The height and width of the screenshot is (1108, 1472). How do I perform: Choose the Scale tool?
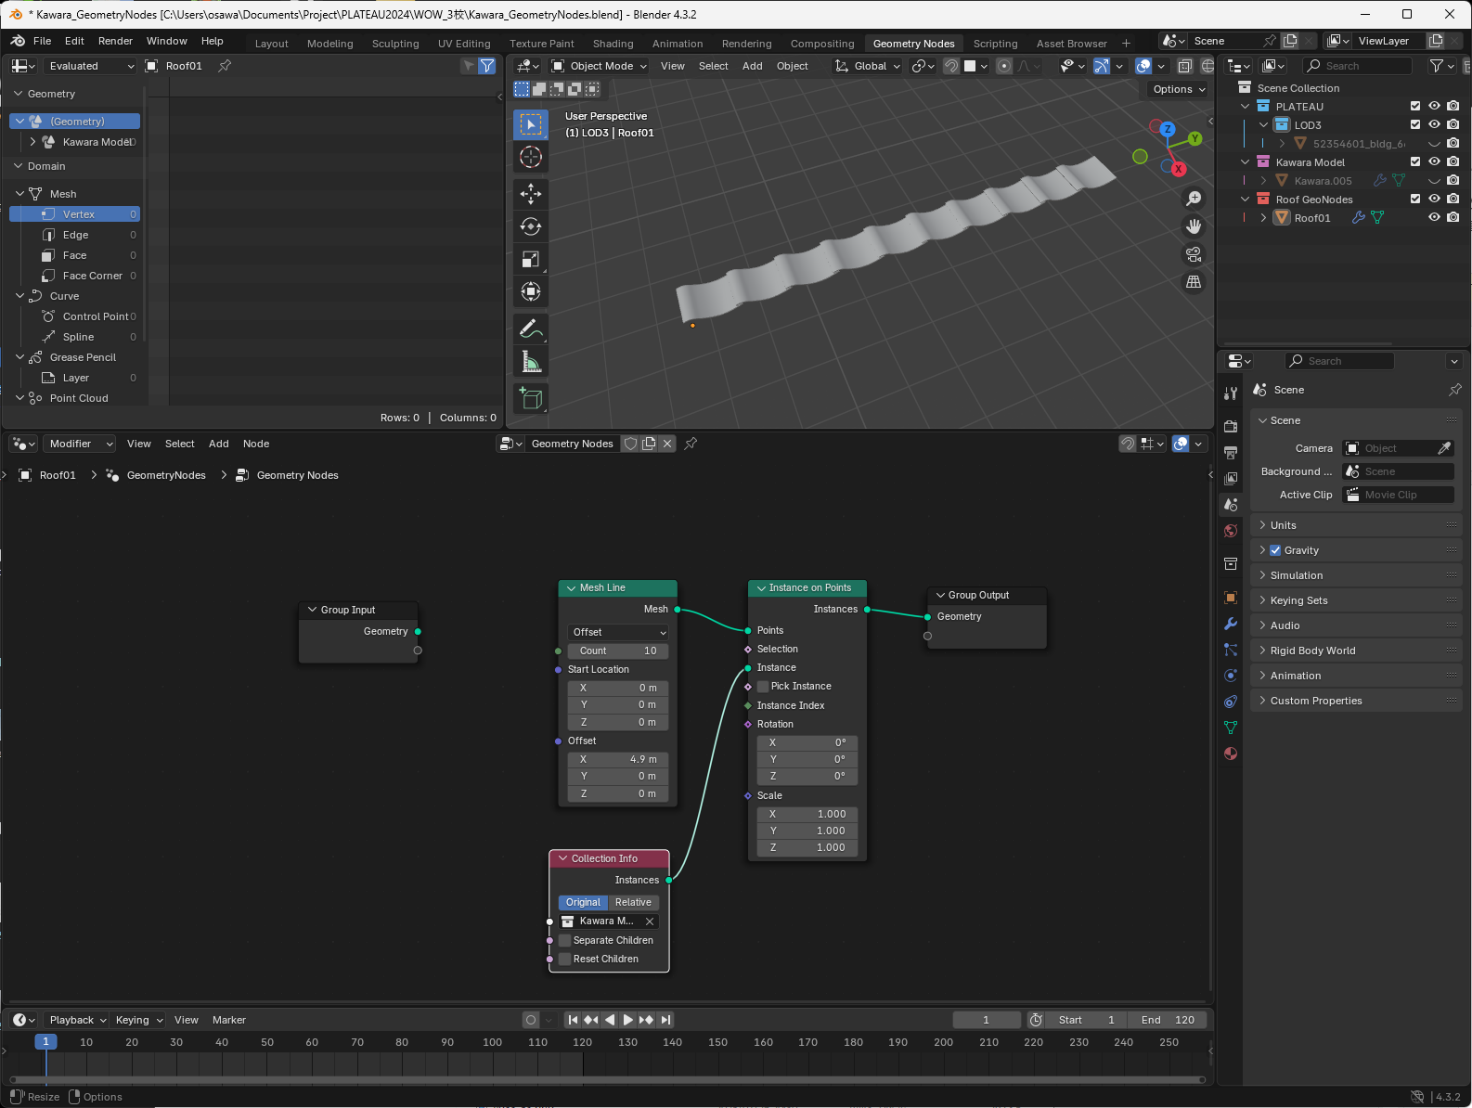coord(531,260)
